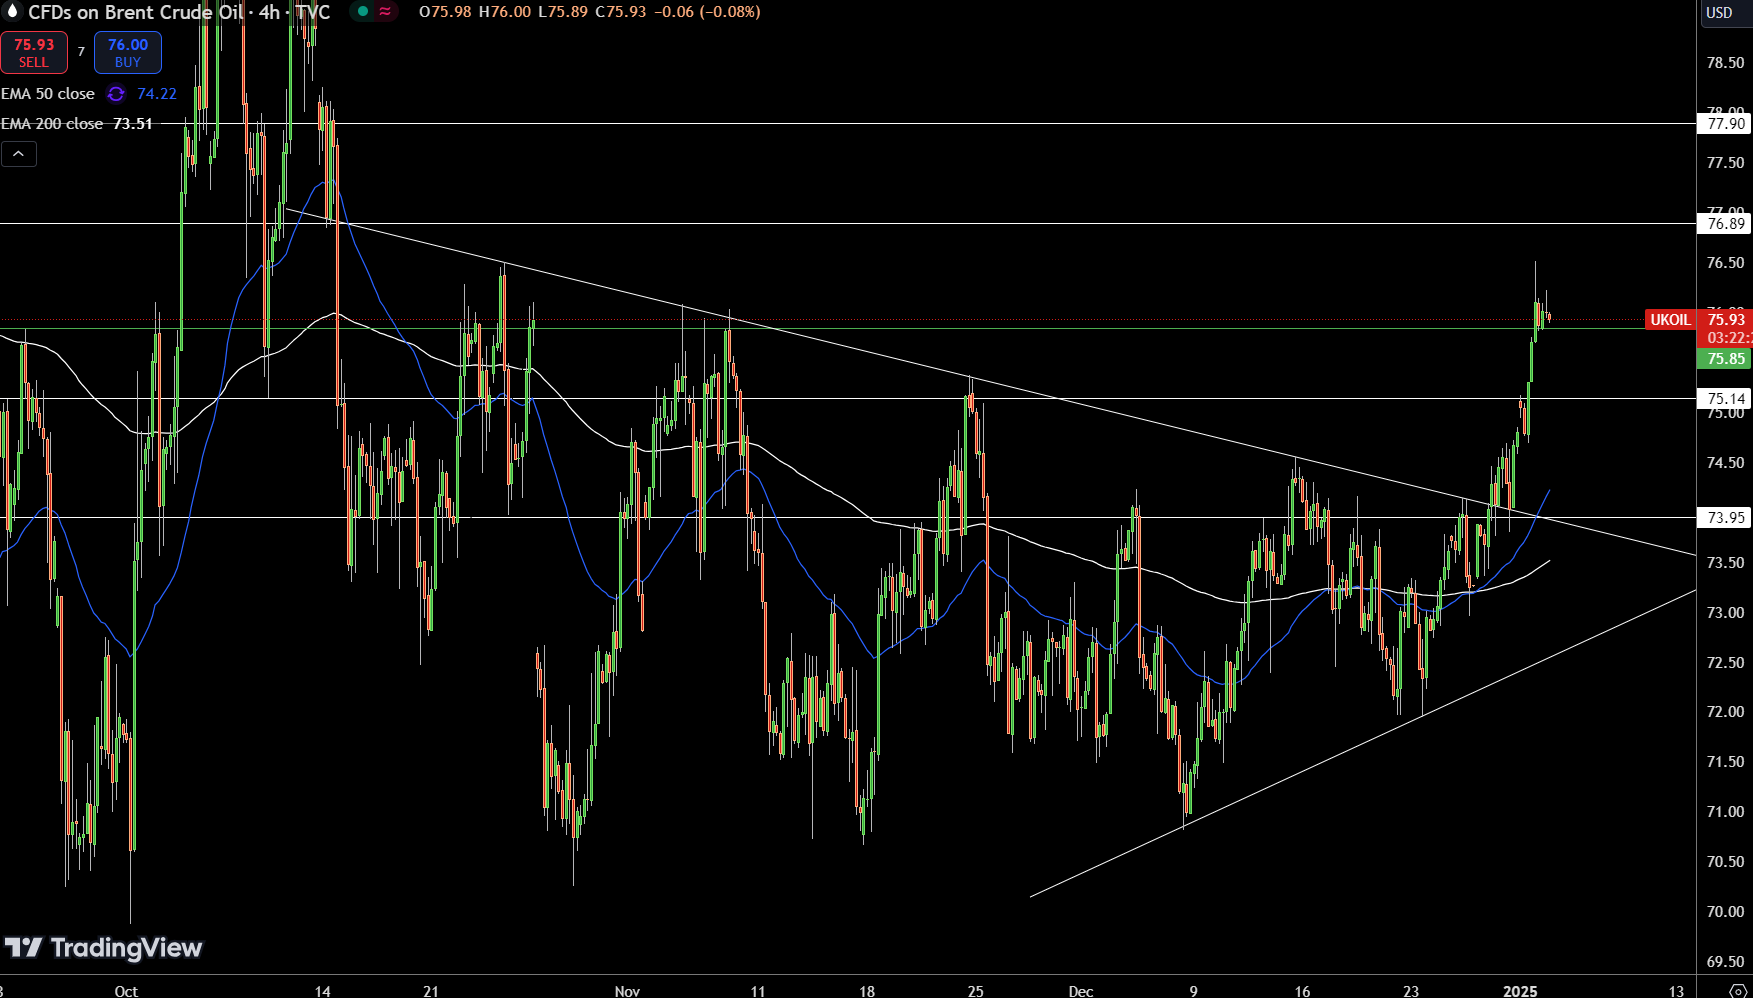Click the high value H76.00

point(504,12)
